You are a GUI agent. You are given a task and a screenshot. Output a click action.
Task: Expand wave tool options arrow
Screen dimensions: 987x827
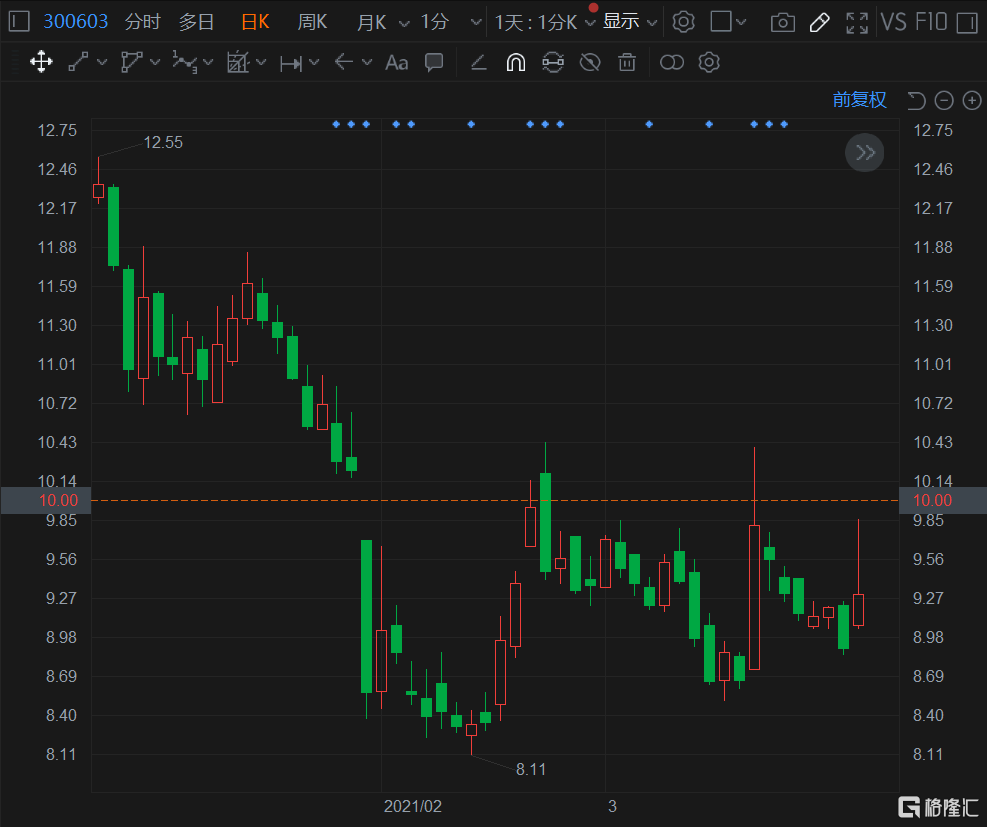click(208, 62)
